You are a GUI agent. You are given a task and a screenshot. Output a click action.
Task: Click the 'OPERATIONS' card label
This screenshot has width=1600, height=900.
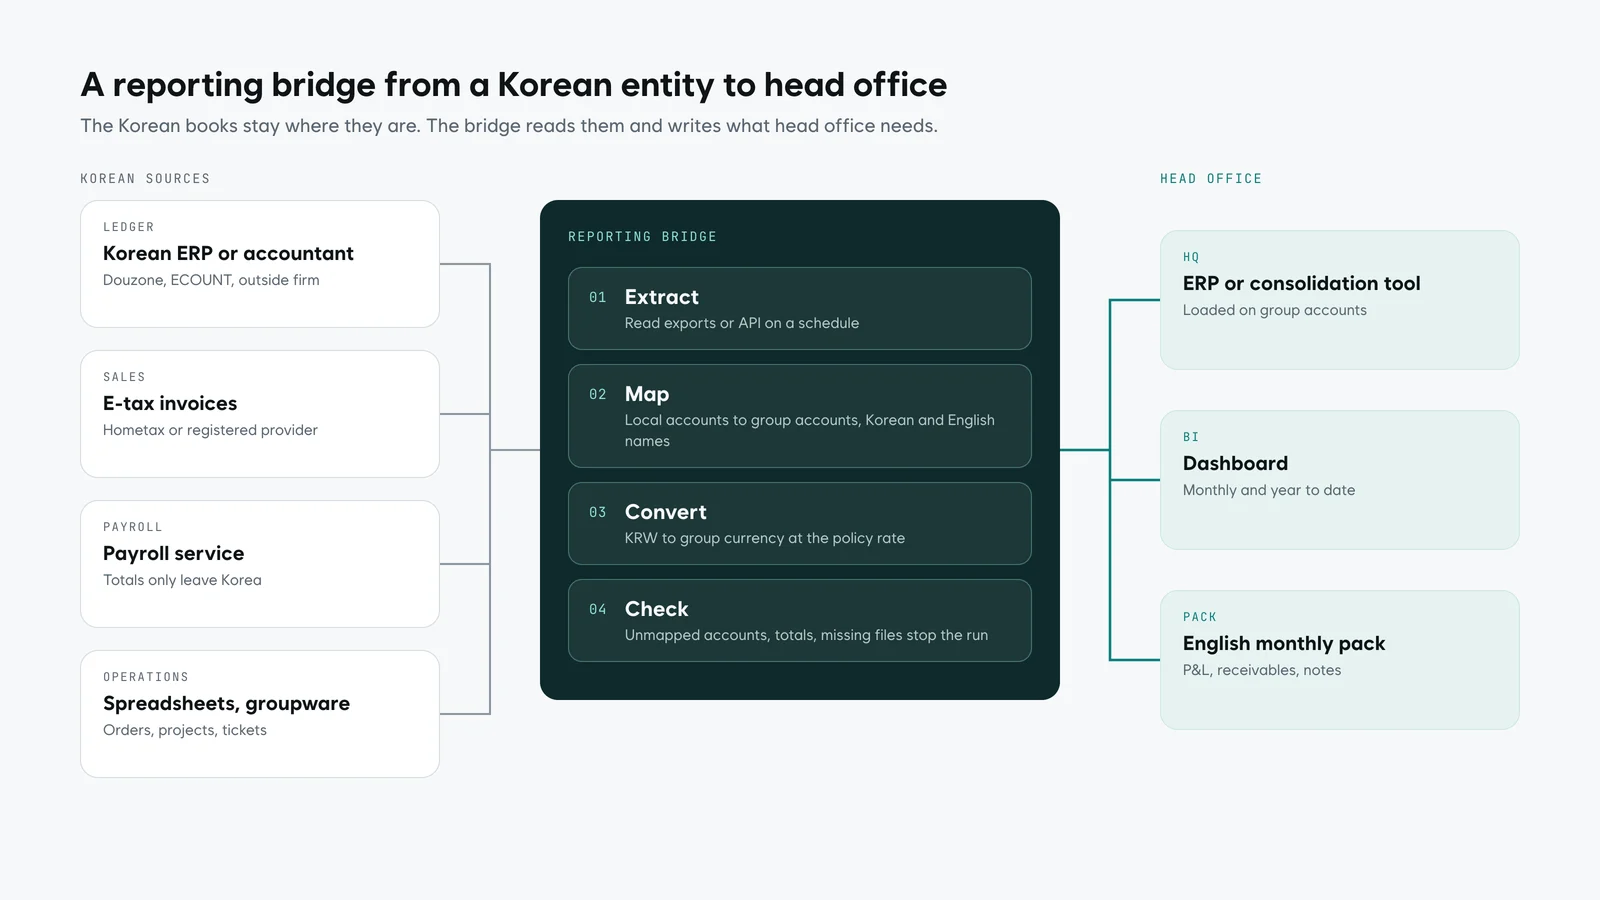pyautogui.click(x=146, y=677)
